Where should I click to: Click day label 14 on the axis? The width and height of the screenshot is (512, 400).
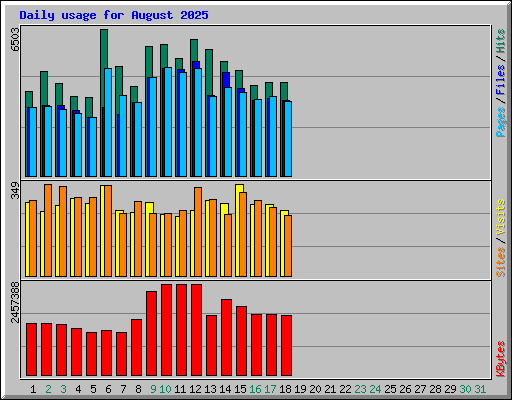(x=225, y=389)
